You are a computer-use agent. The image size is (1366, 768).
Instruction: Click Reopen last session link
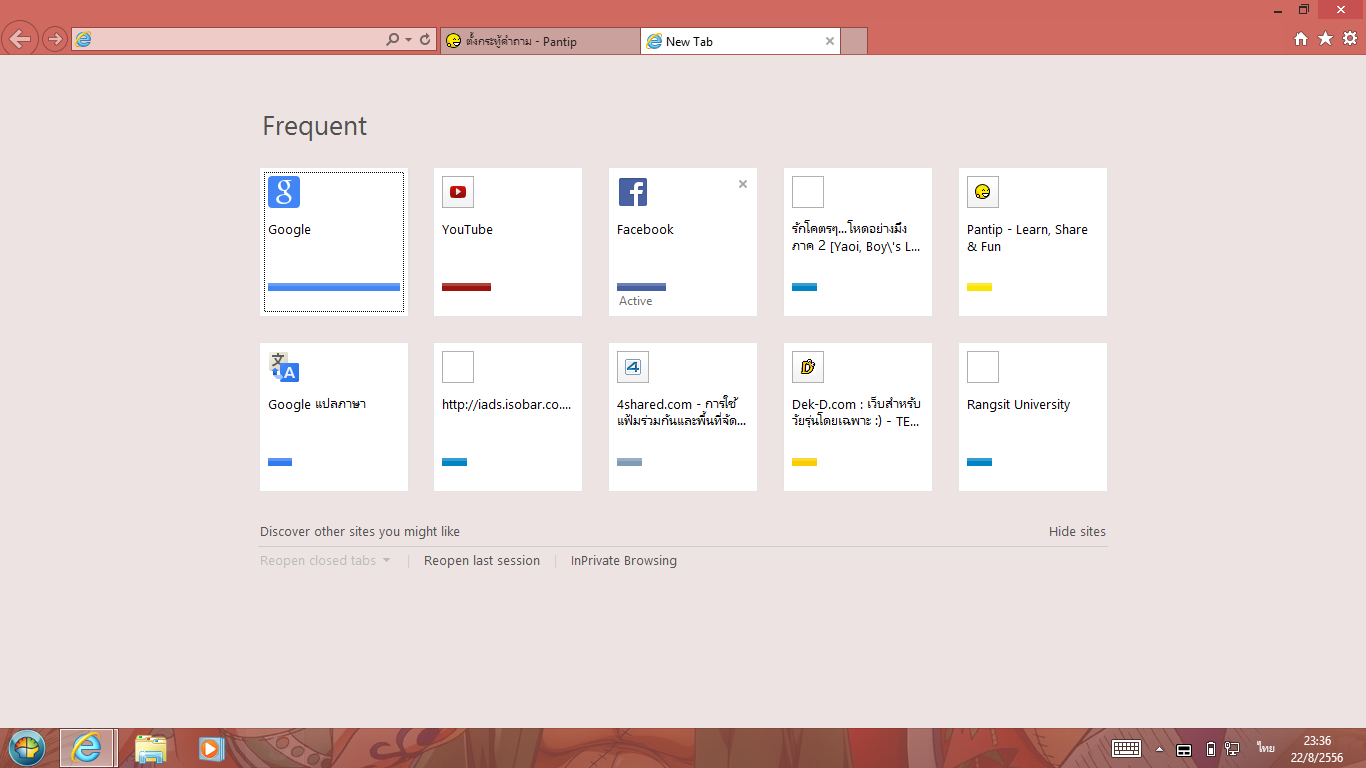point(482,561)
